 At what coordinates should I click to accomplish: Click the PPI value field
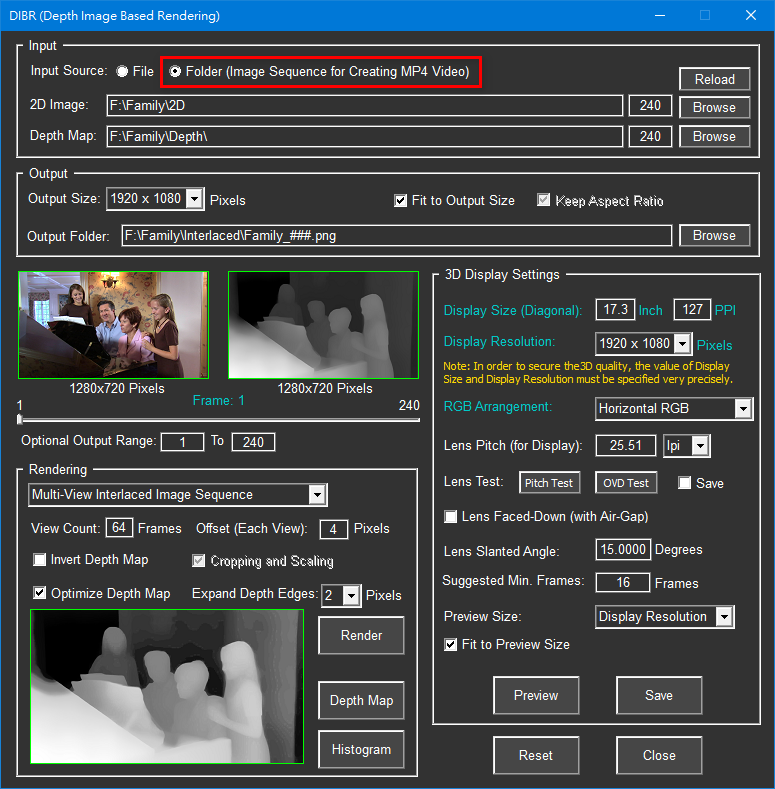click(692, 309)
